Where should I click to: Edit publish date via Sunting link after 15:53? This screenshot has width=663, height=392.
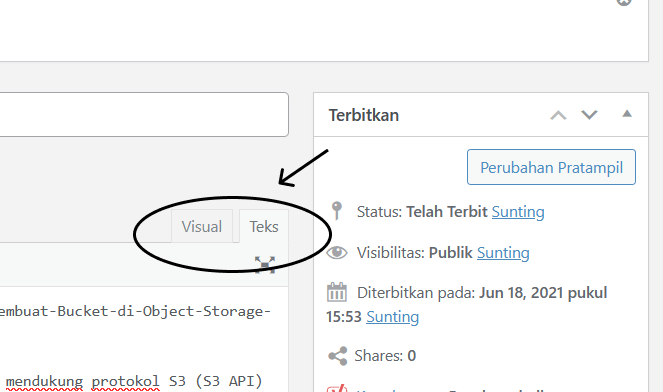tap(392, 317)
